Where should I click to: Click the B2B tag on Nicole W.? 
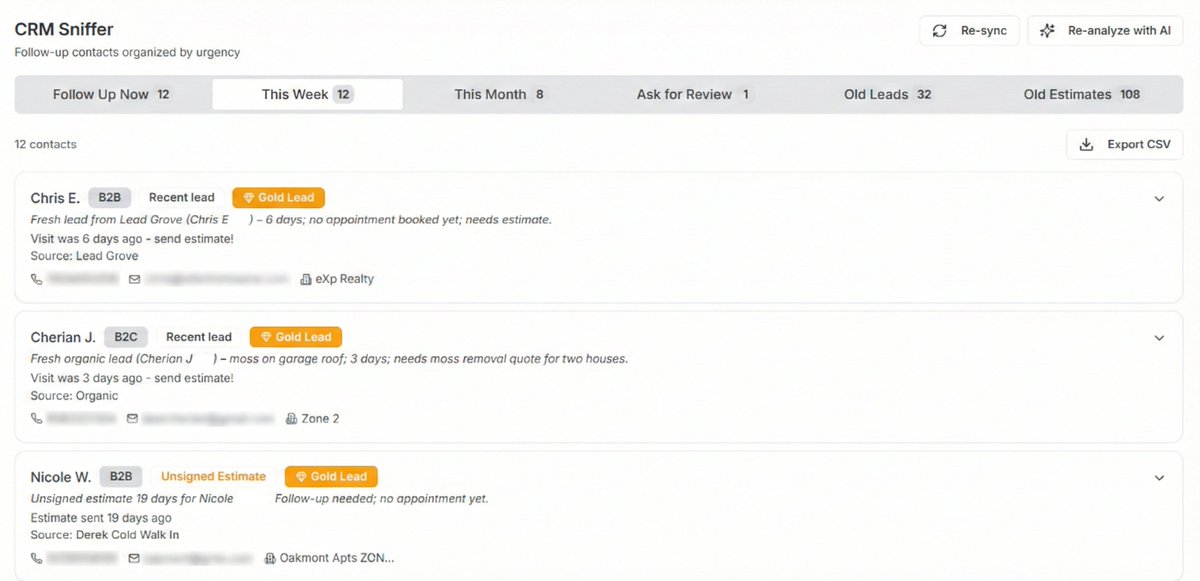tap(121, 477)
